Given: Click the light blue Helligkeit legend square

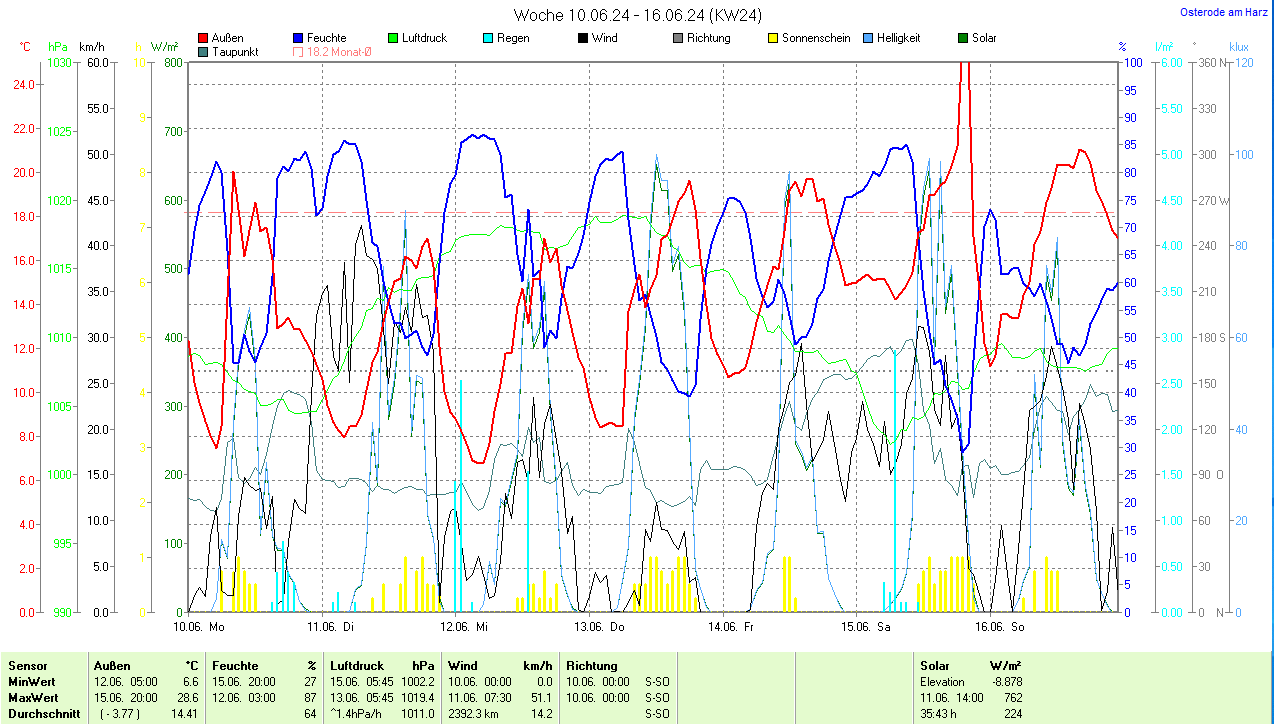Looking at the screenshot, I should point(868,38).
